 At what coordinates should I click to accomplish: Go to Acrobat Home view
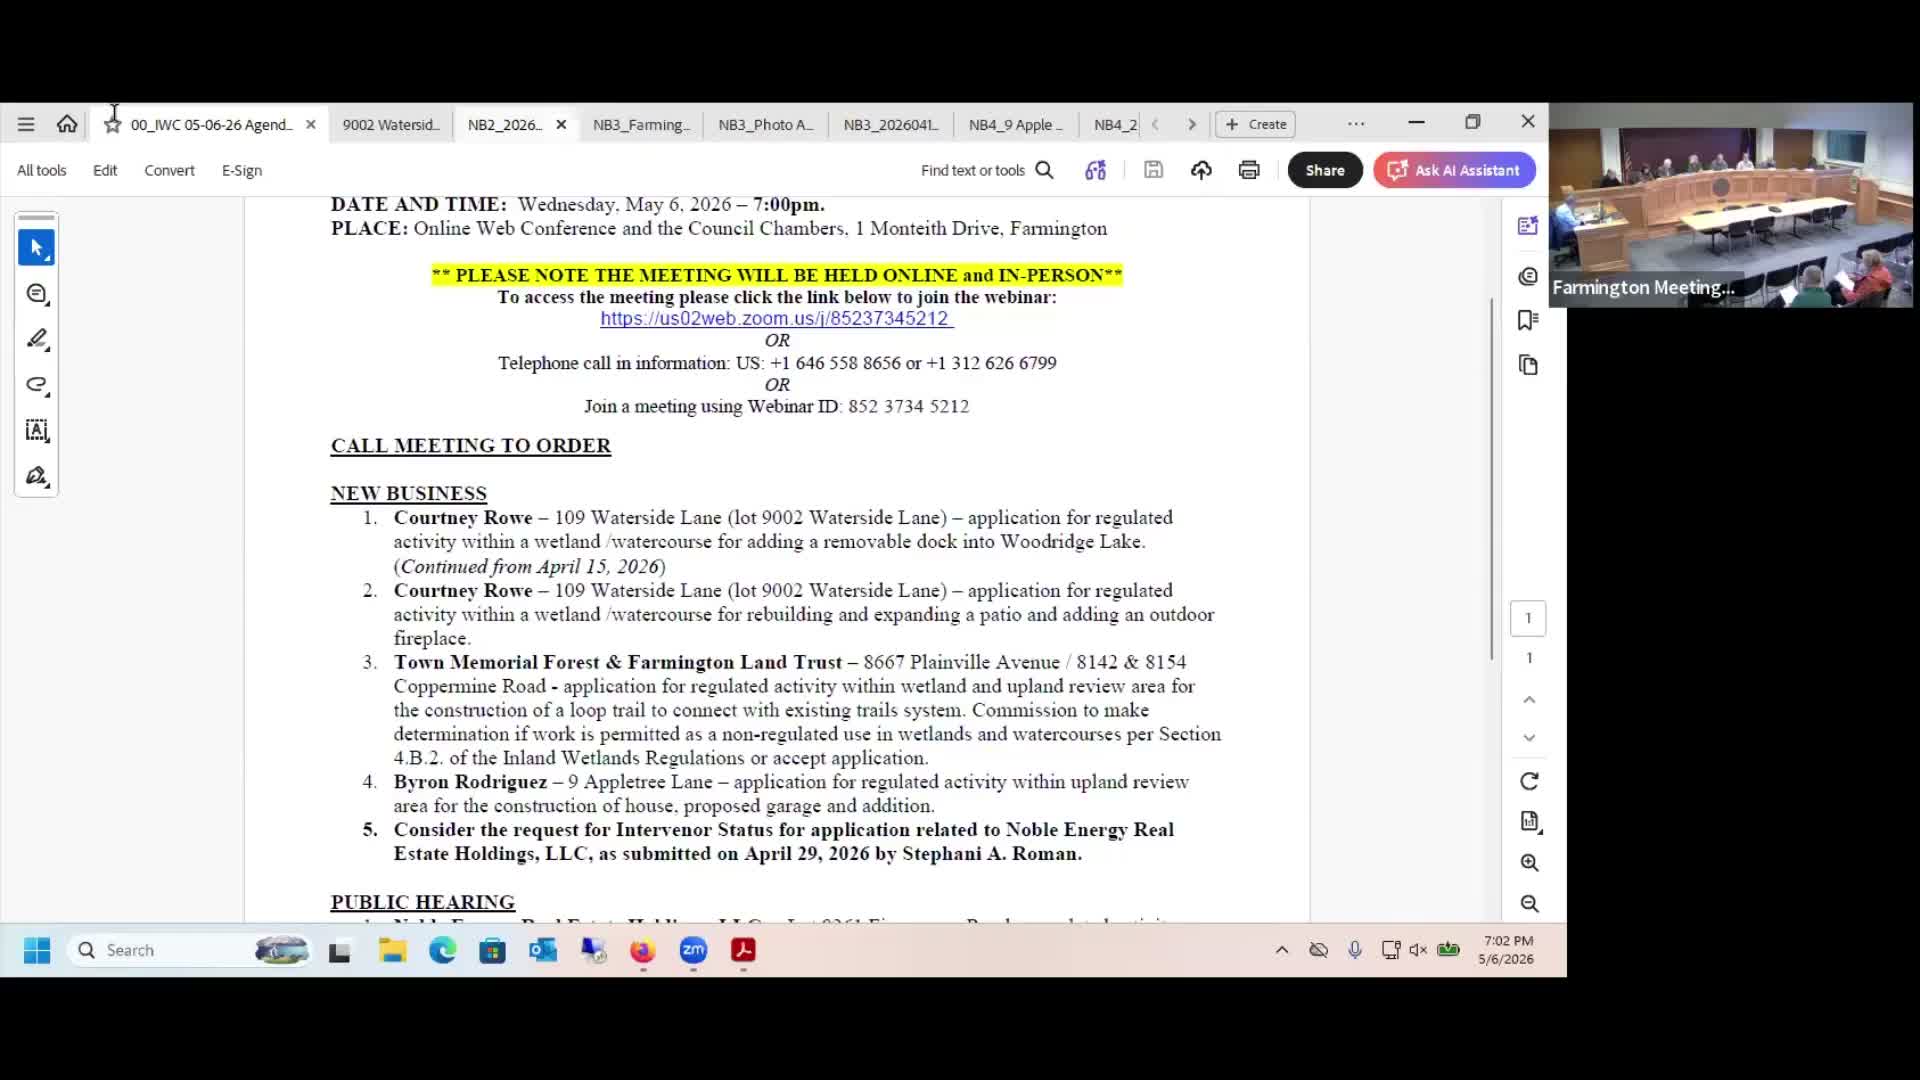(67, 124)
